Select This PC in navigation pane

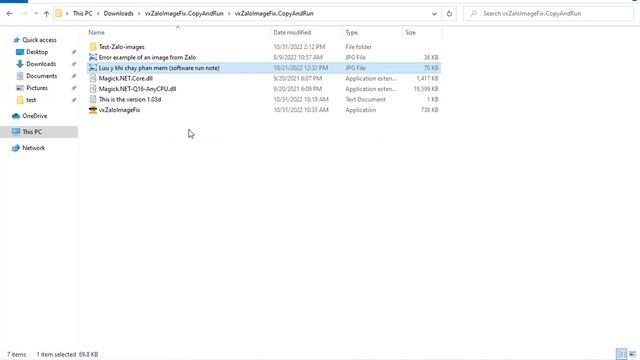pos(32,132)
